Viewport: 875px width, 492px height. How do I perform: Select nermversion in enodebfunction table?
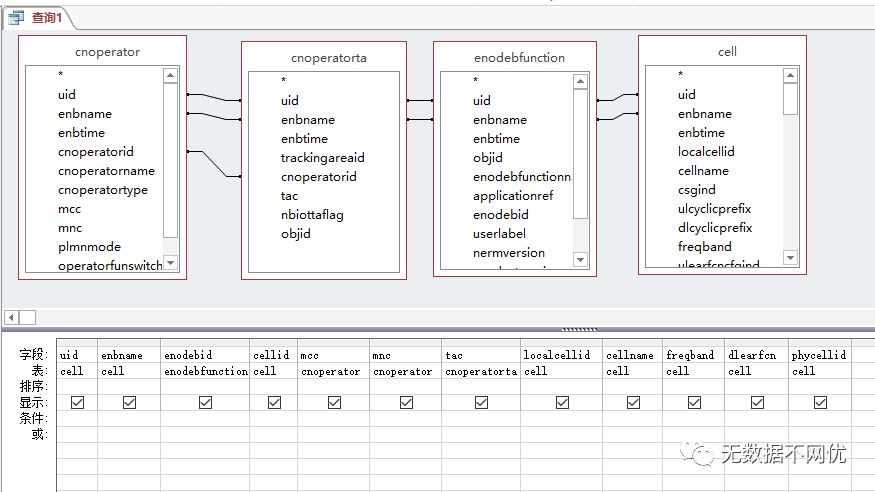point(508,253)
